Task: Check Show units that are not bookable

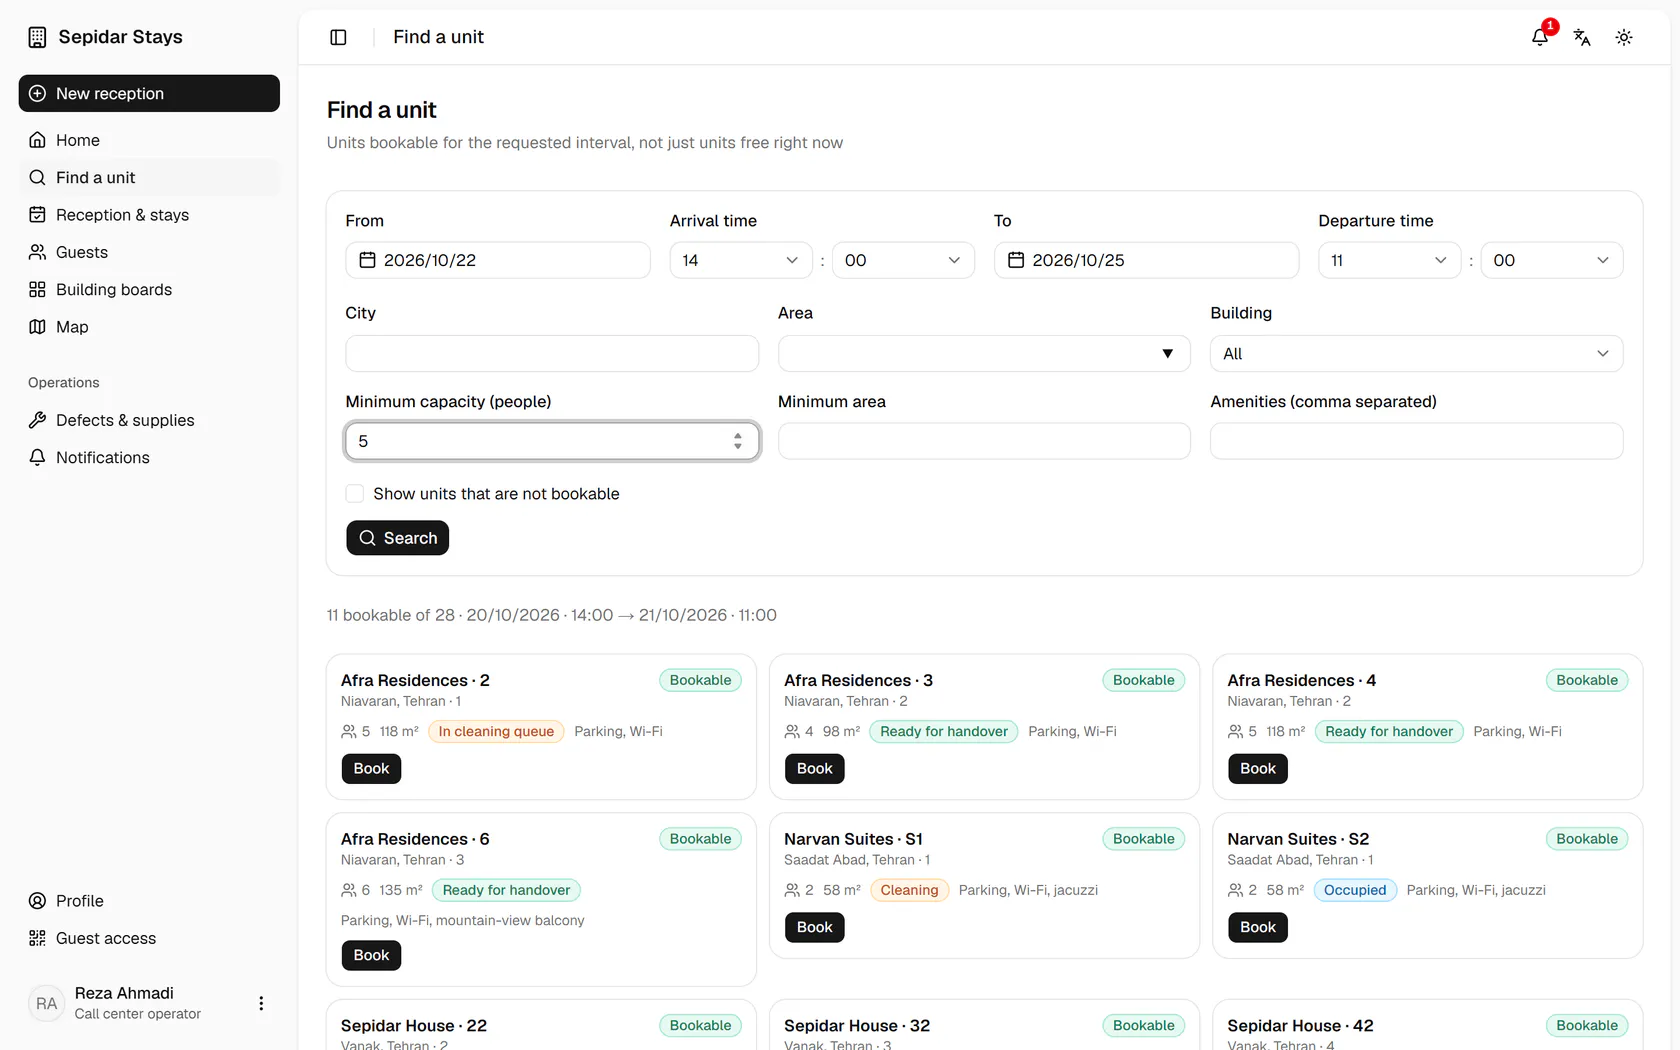Action: pyautogui.click(x=355, y=494)
